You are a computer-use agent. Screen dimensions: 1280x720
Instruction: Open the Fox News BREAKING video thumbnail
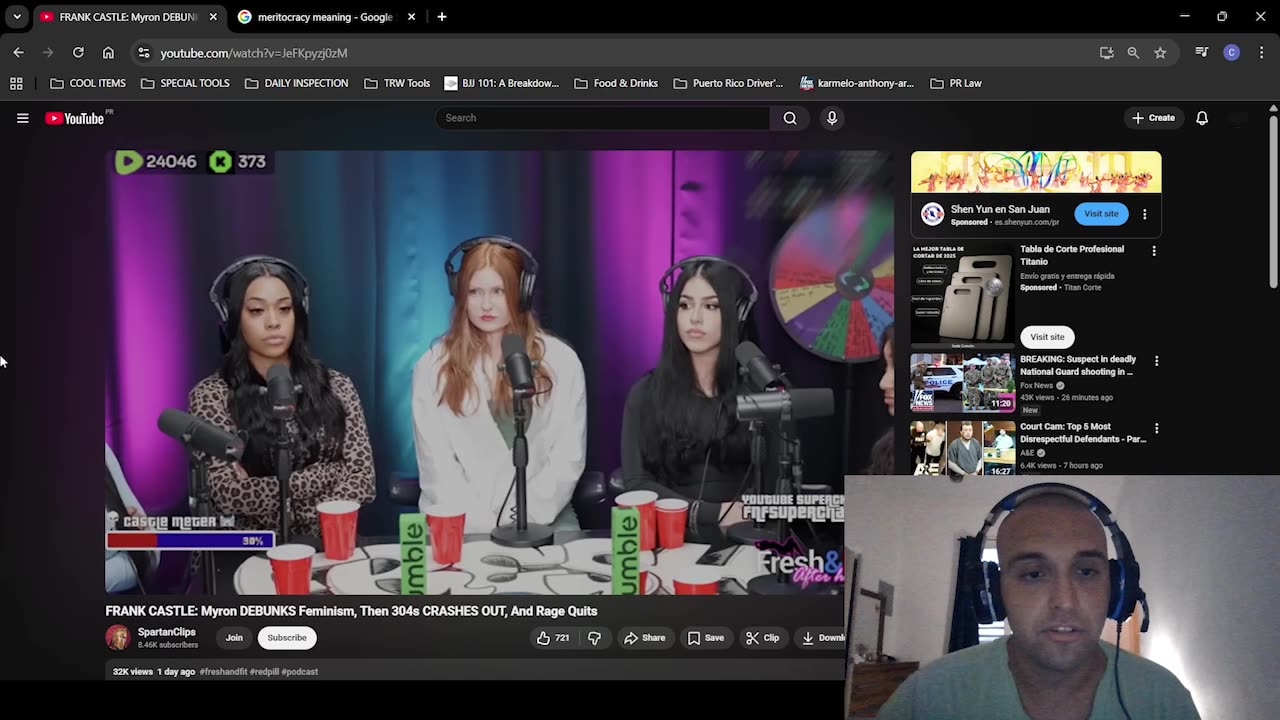[x=963, y=382]
